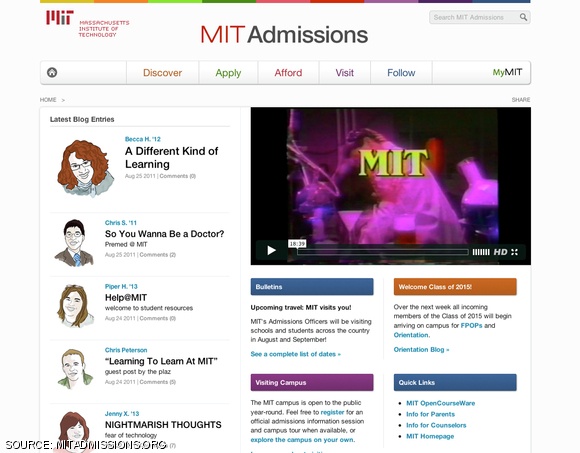Adjust the video volume bars
The height and width of the screenshot is (453, 580).
(x=481, y=252)
